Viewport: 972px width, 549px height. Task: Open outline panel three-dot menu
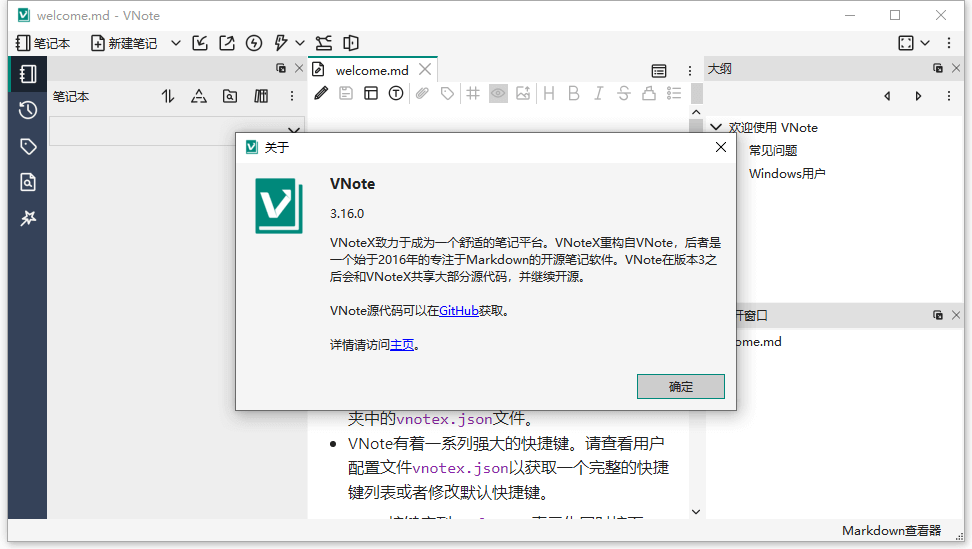click(x=949, y=96)
